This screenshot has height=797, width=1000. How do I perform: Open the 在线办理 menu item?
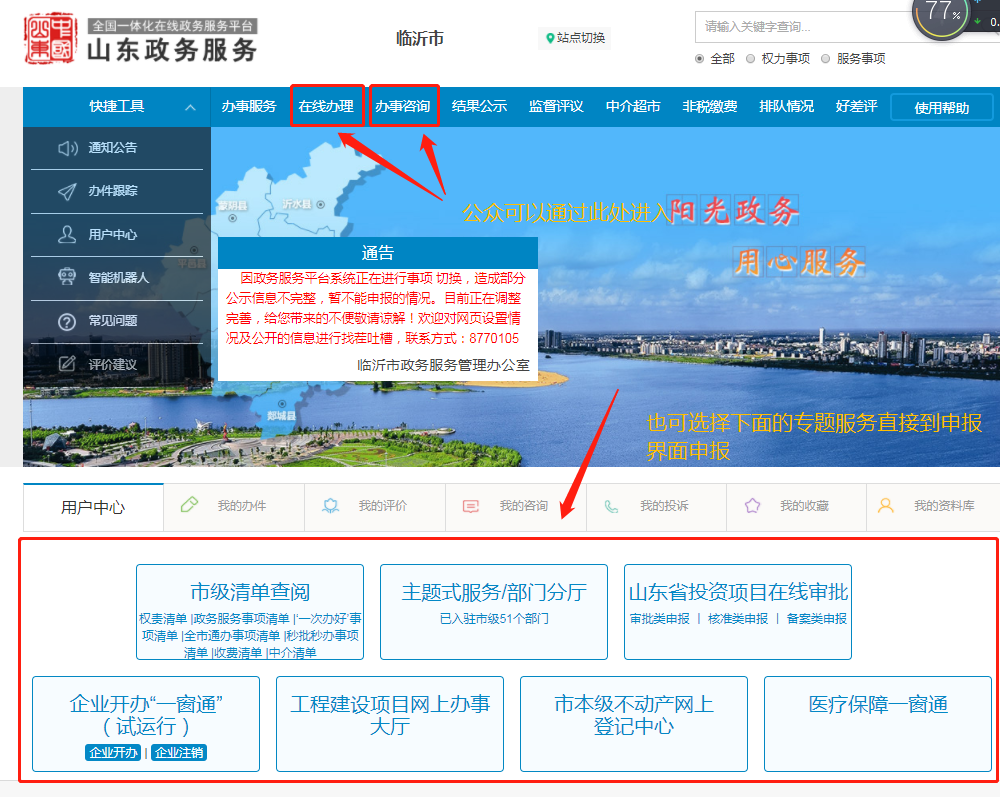[326, 106]
